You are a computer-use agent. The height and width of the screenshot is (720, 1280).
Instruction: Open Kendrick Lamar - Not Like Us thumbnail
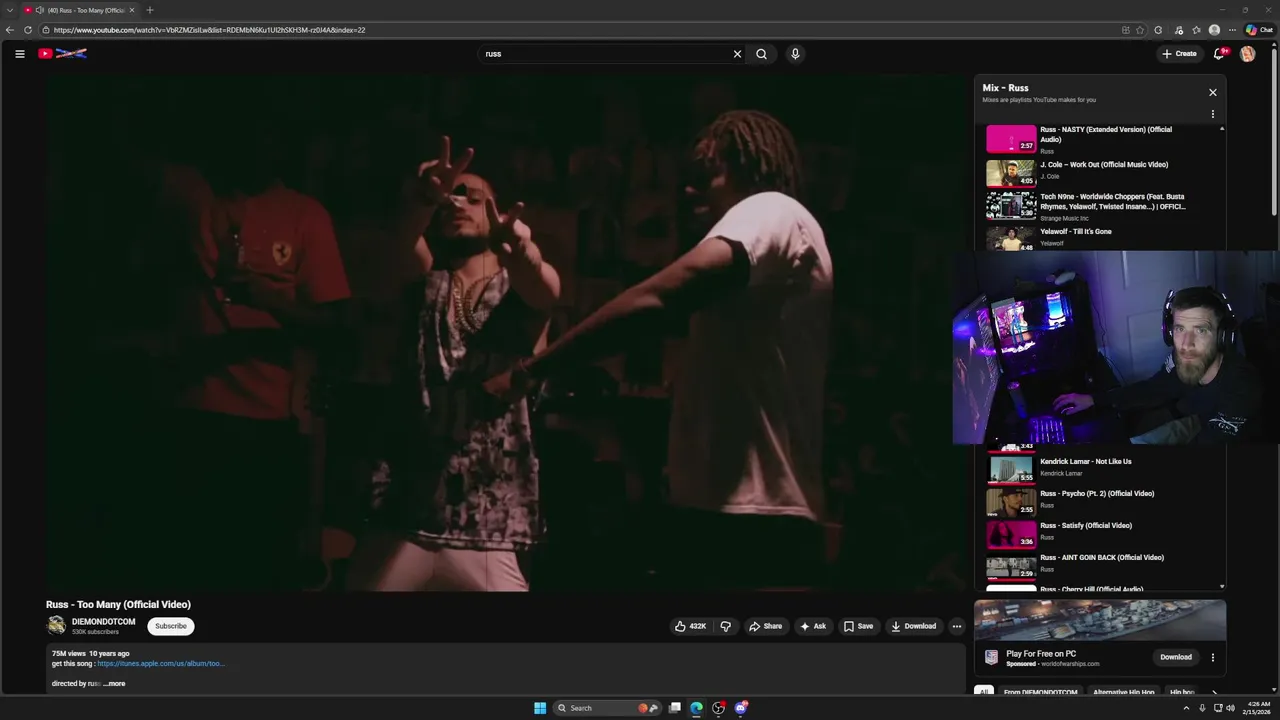[1011, 469]
